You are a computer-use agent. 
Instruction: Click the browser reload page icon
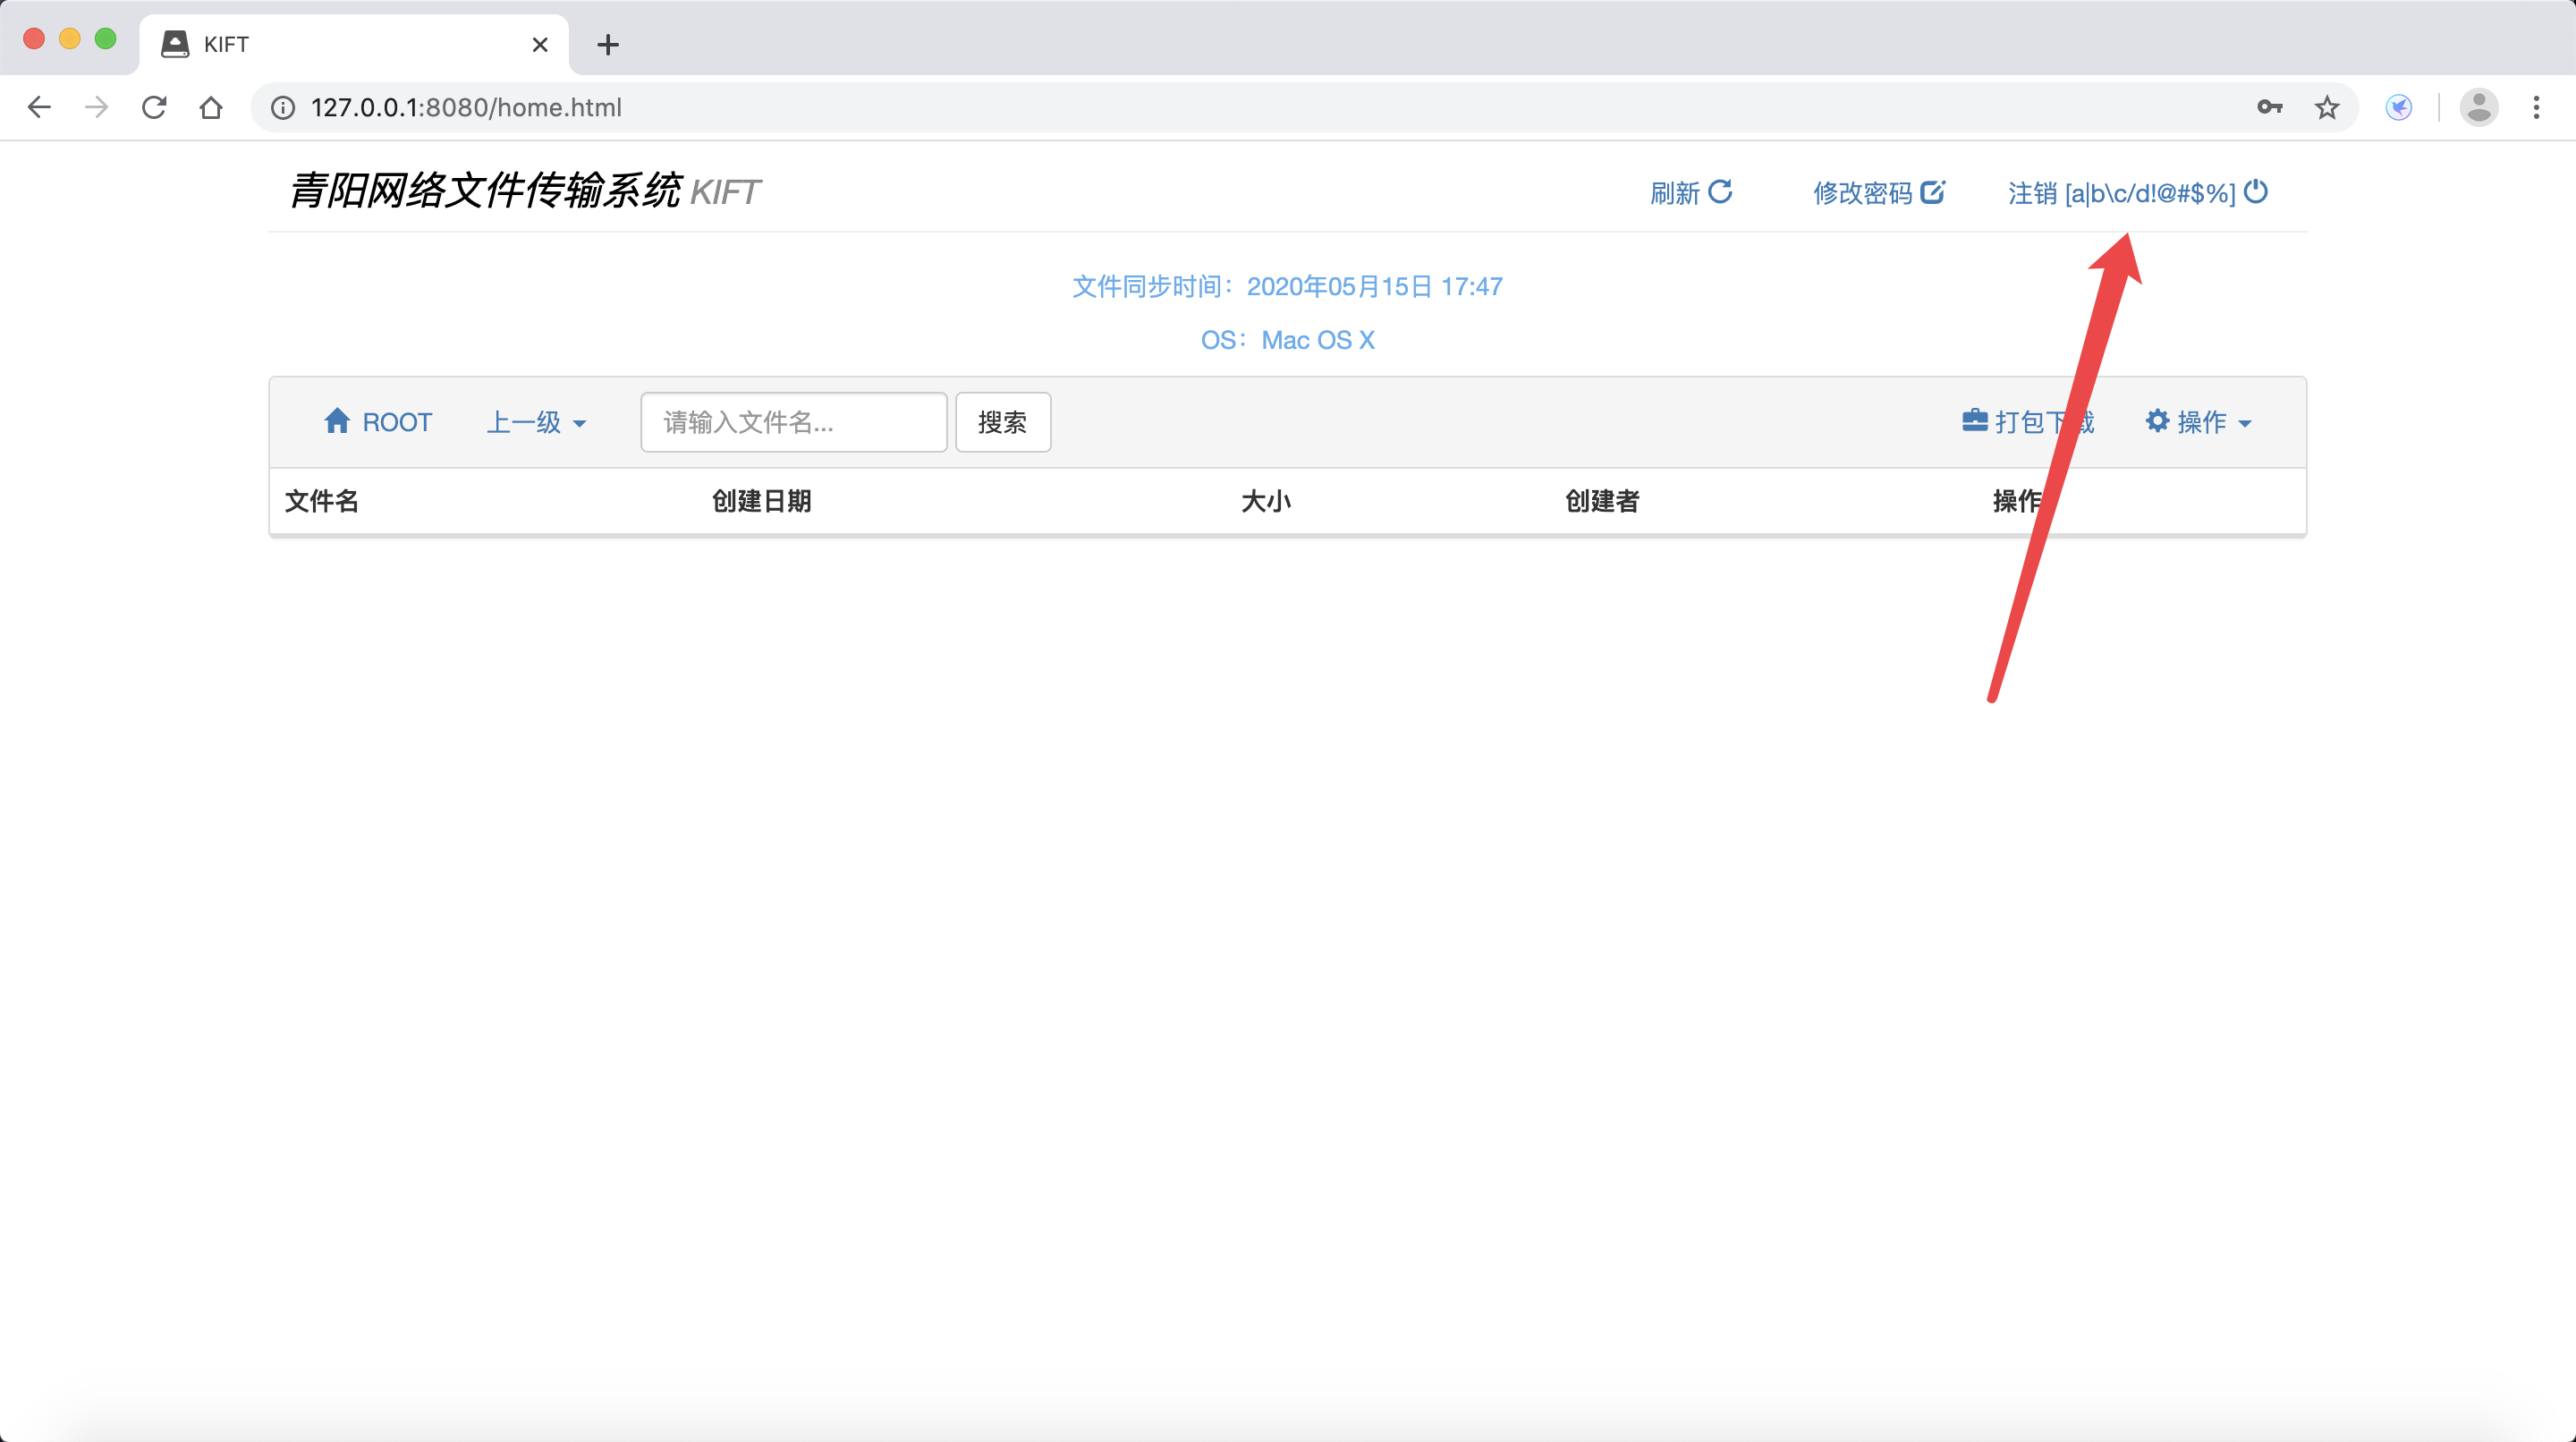click(x=153, y=107)
